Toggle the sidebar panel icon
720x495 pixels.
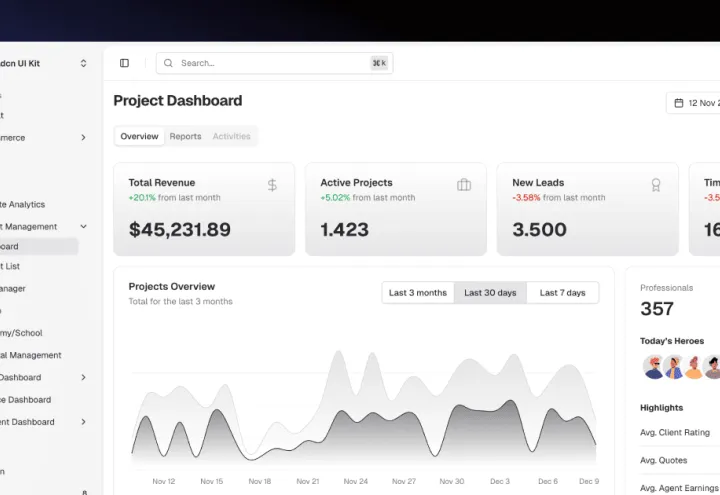[124, 63]
